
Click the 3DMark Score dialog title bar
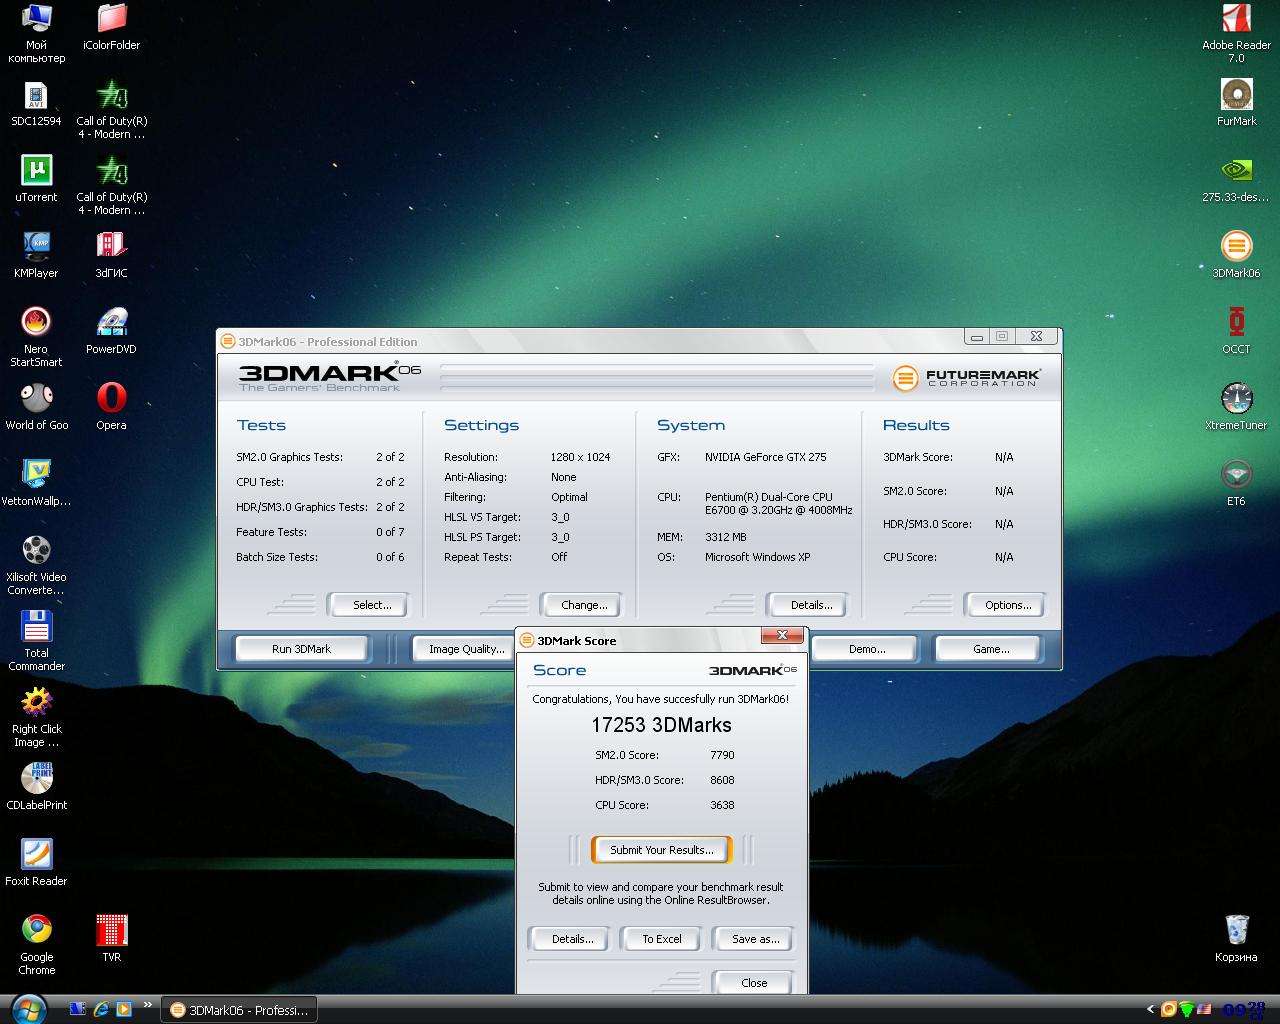tap(640, 638)
